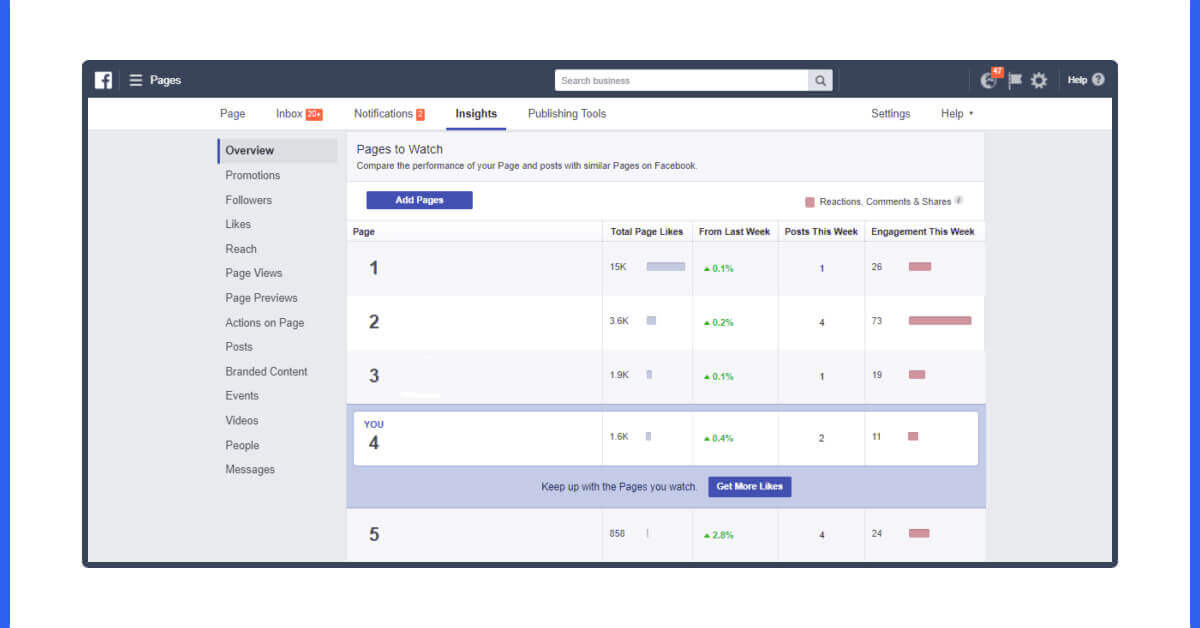Click the flag icon in the top bar

(1015, 80)
